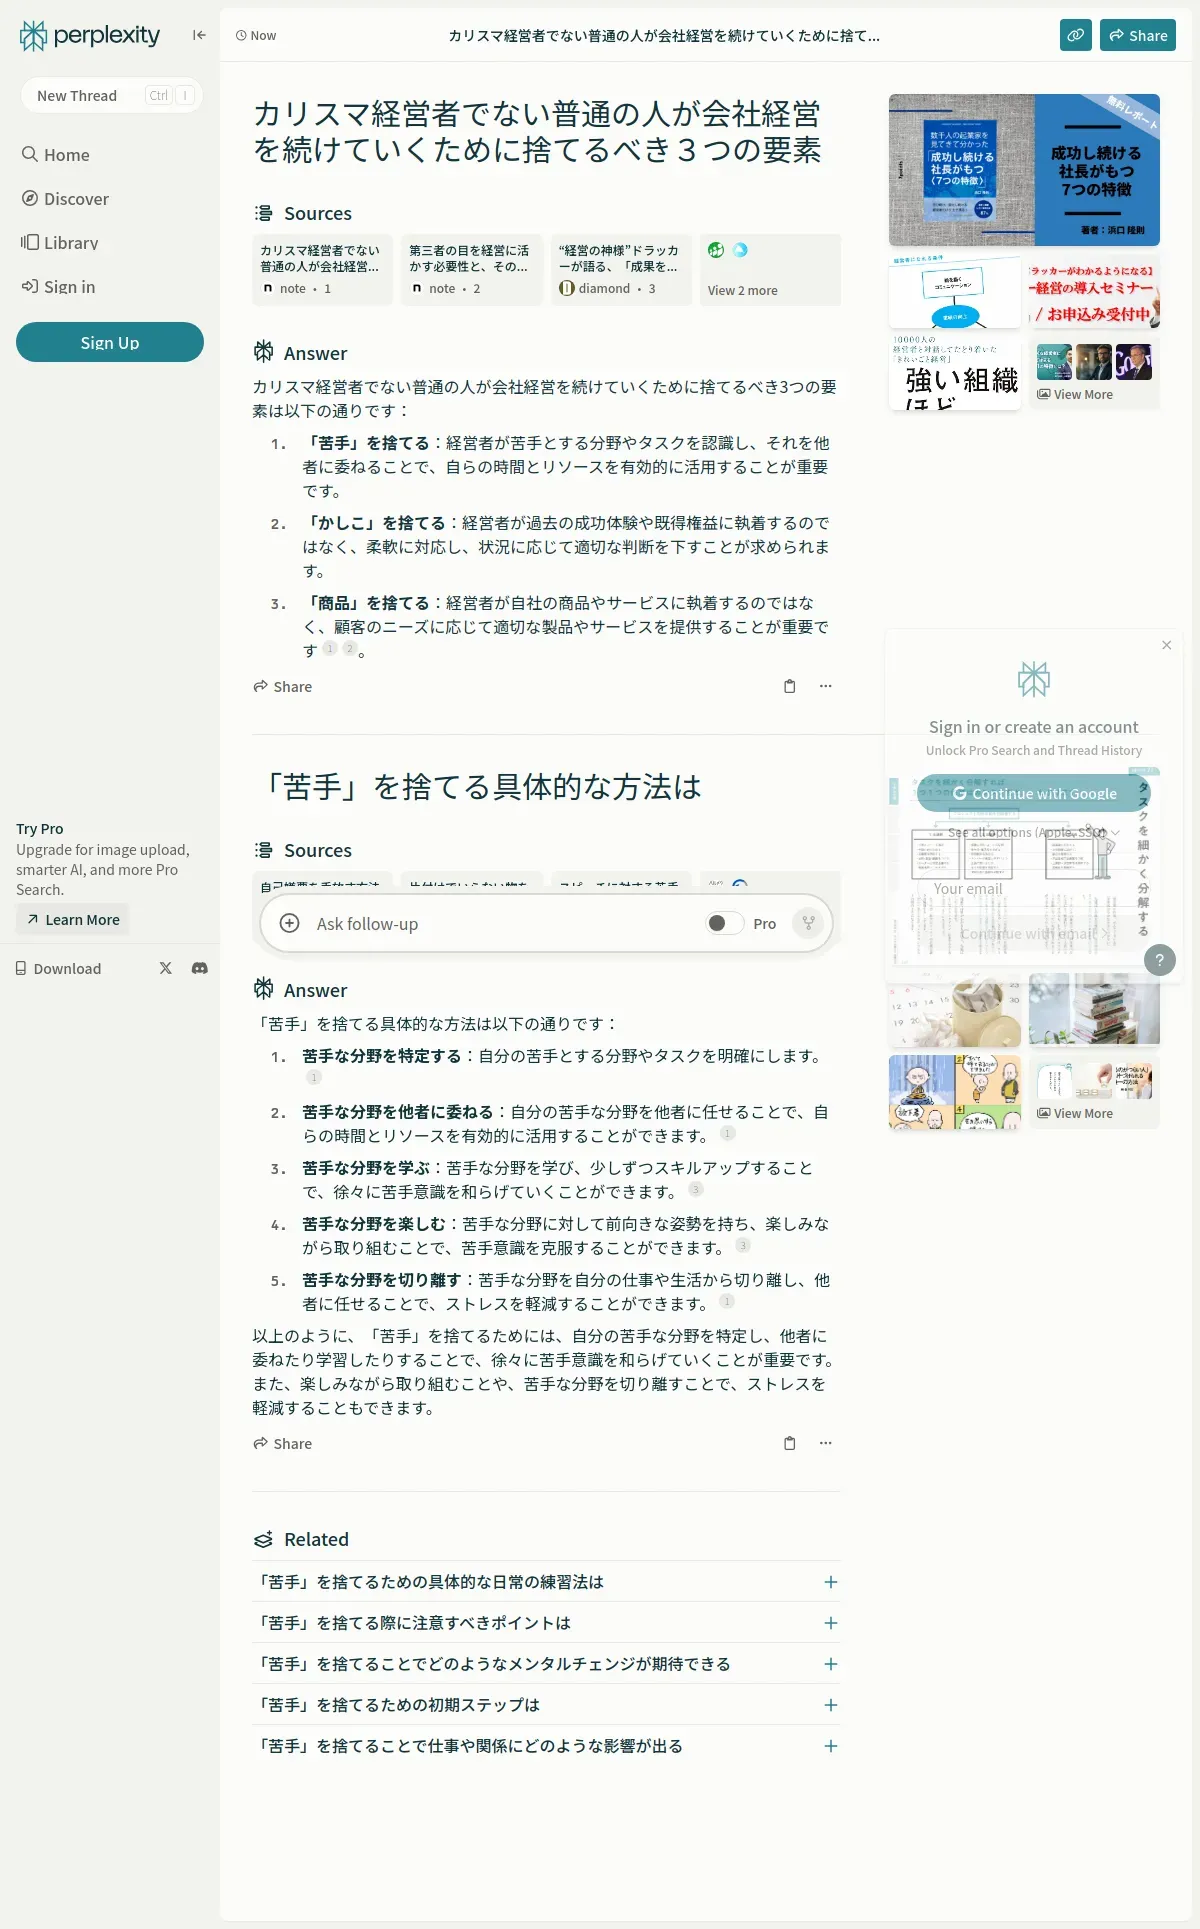Open the 強い組織 image thumbnail
Image resolution: width=1200 pixels, height=1929 pixels.
tap(955, 371)
